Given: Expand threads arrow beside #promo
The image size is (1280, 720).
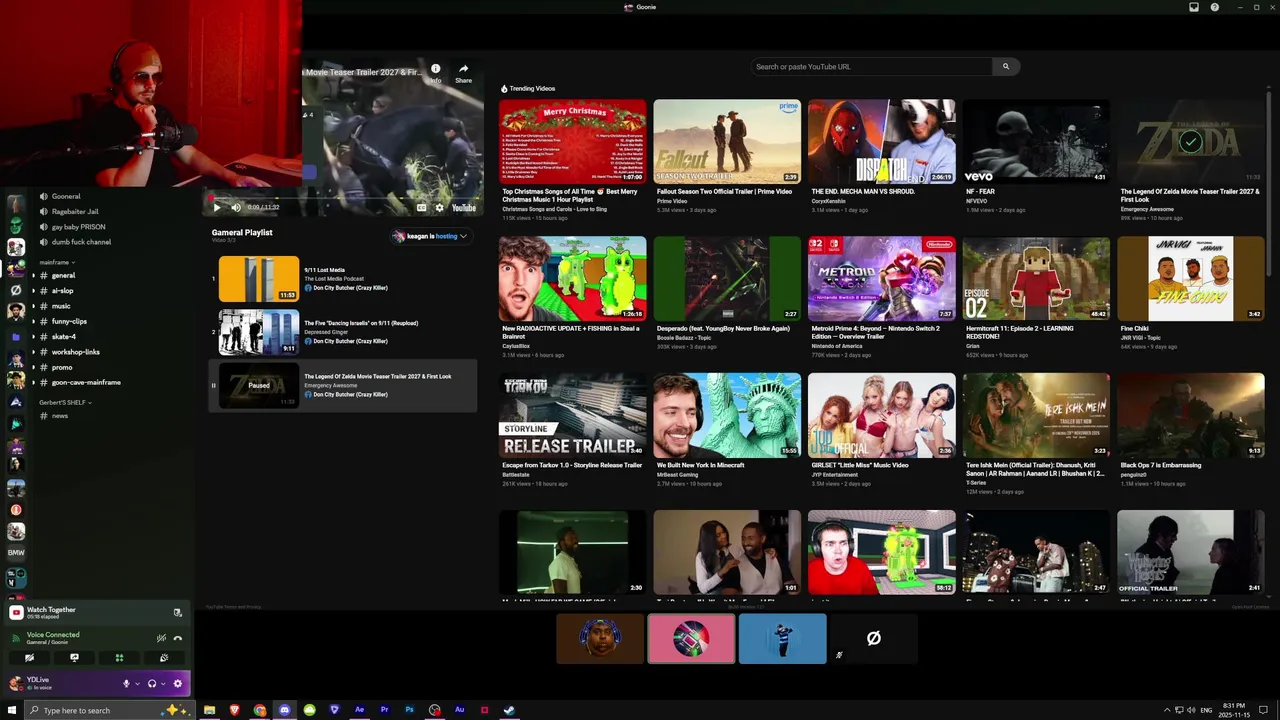Looking at the screenshot, I should pos(33,367).
